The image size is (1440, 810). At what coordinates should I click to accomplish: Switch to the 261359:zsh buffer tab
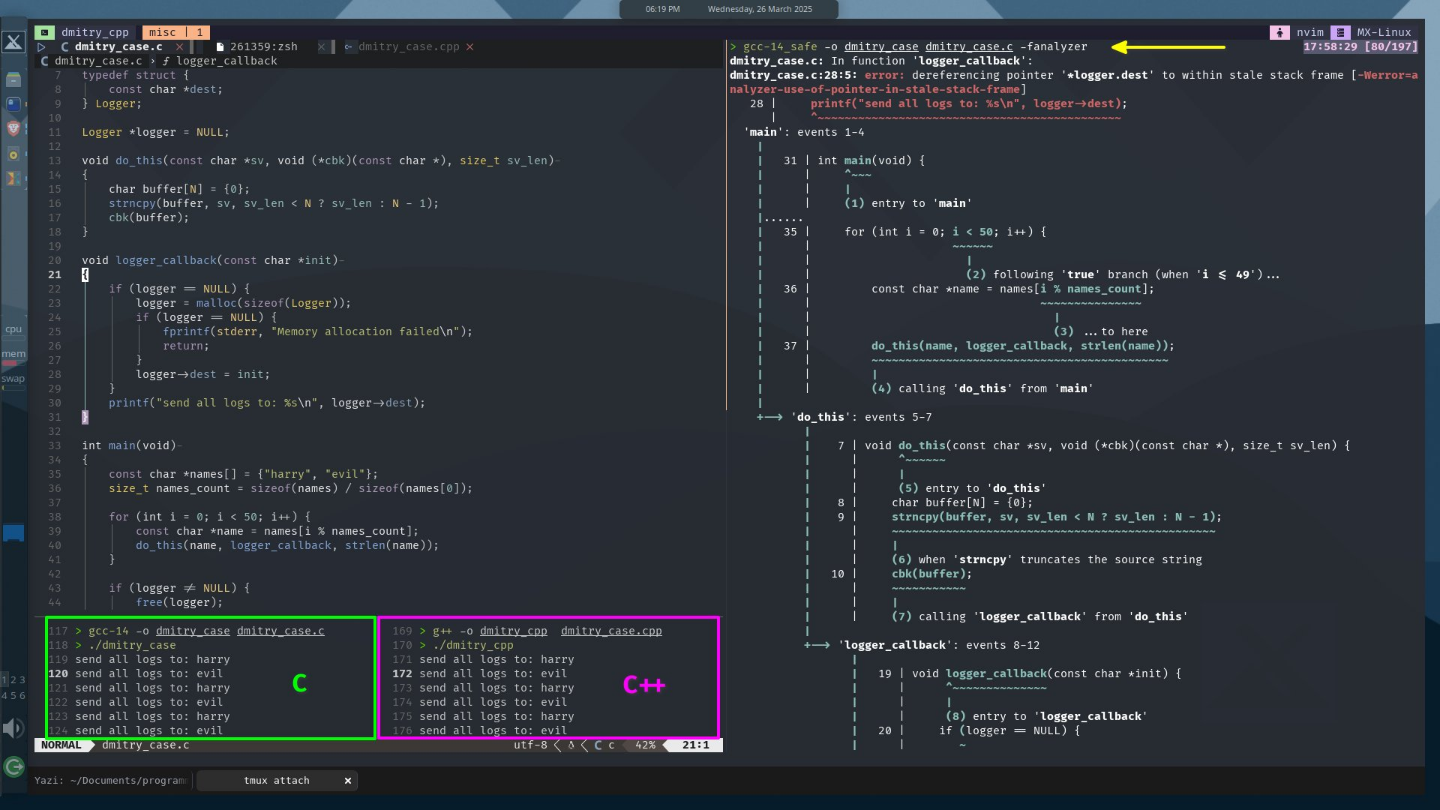pyautogui.click(x=264, y=46)
